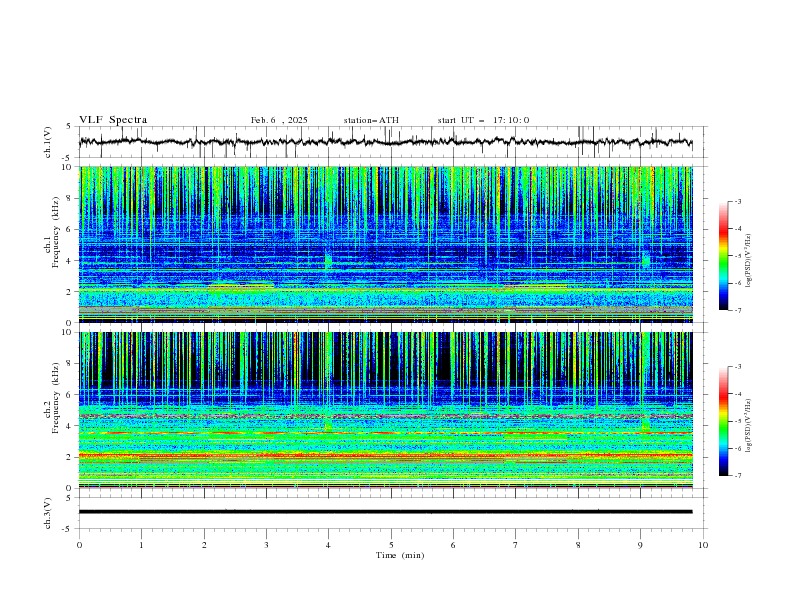This screenshot has width=792, height=612.
Task: Click the ch.2 spectrogram panel
Action: click(386, 410)
